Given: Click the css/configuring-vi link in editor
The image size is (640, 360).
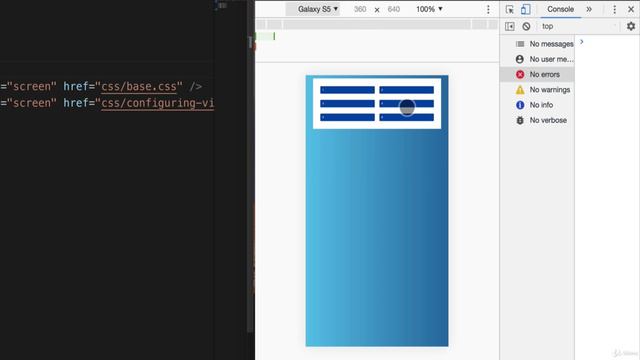Looking at the screenshot, I should click(158, 103).
